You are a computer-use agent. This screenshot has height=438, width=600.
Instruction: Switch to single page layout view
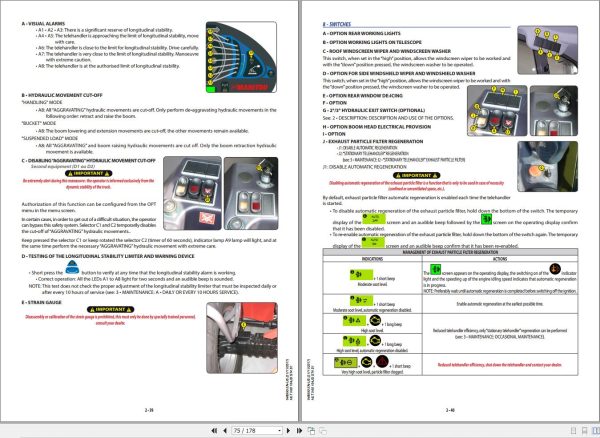[573, 431]
